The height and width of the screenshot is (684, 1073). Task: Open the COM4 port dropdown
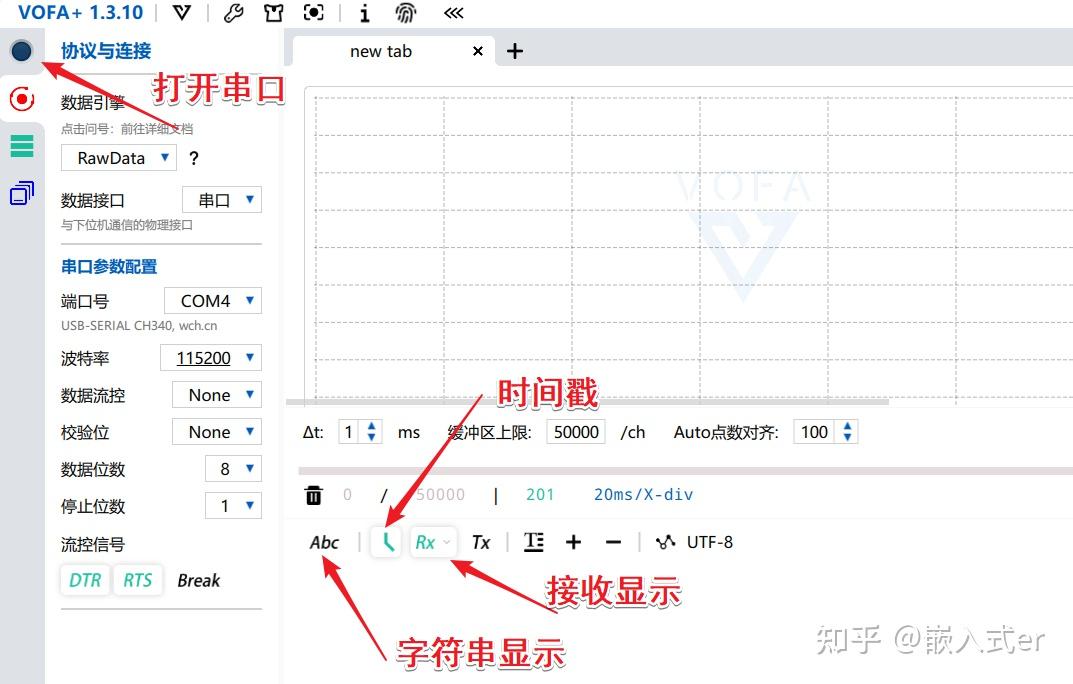pos(212,300)
